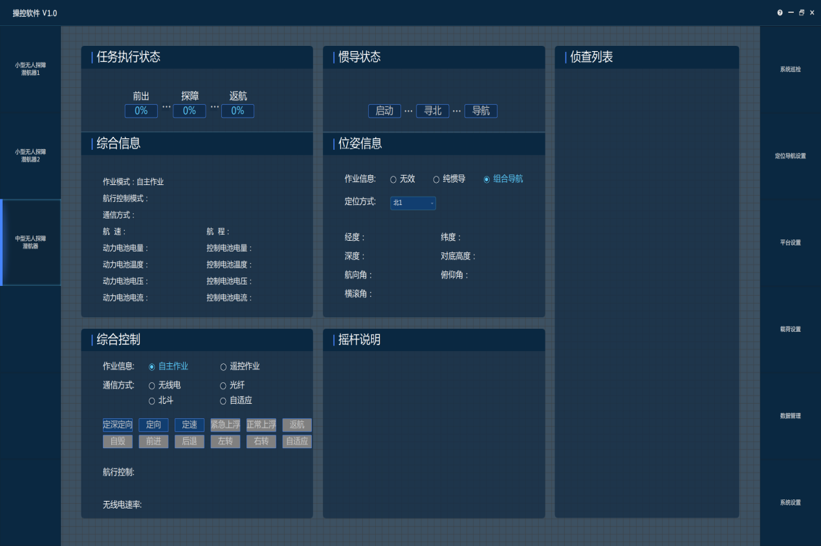This screenshot has height=546, width=821.
Task: Click the 定深定向 control button
Action: tap(117, 425)
